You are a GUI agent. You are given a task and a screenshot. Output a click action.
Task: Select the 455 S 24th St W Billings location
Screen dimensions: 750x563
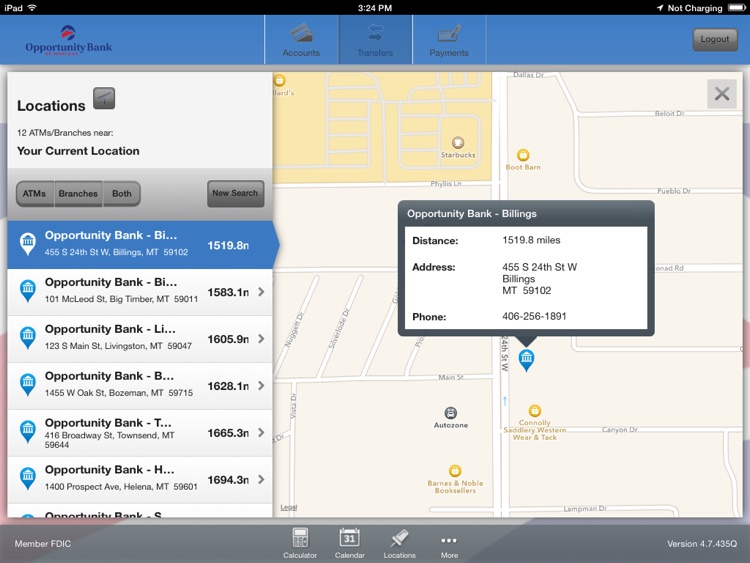[x=140, y=244]
